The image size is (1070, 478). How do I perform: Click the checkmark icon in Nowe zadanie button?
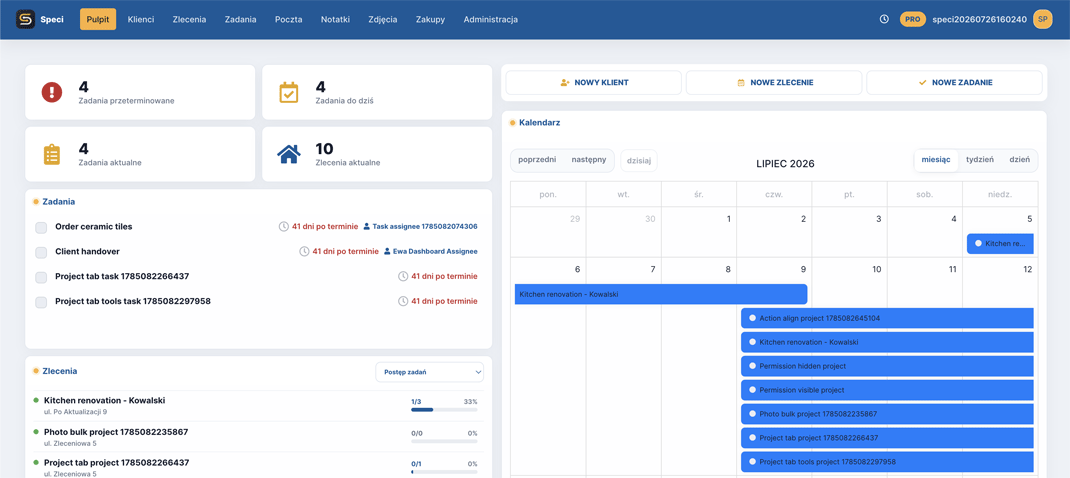923,83
